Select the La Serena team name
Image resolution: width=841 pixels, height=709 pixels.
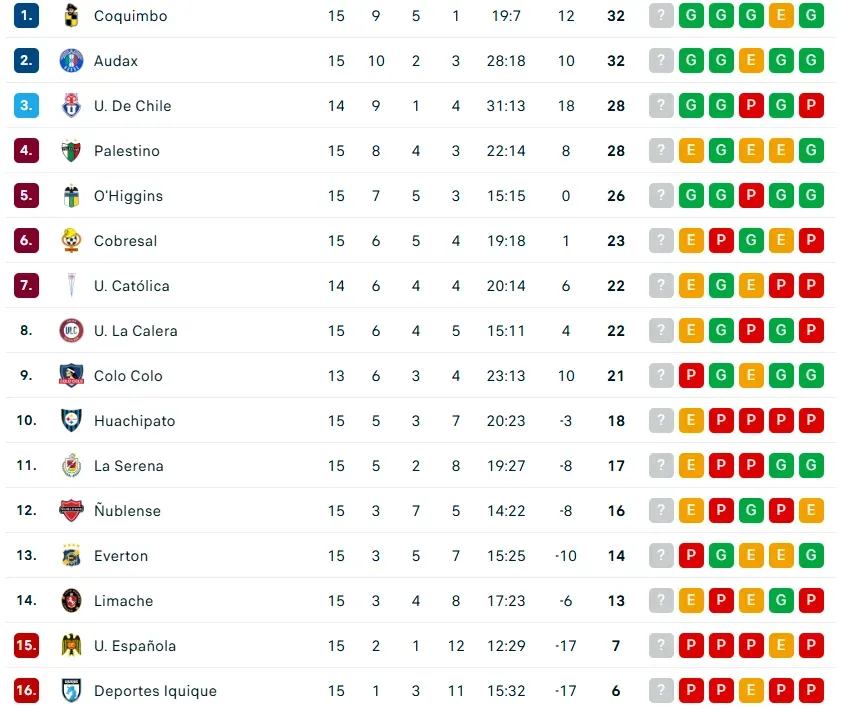(x=128, y=466)
